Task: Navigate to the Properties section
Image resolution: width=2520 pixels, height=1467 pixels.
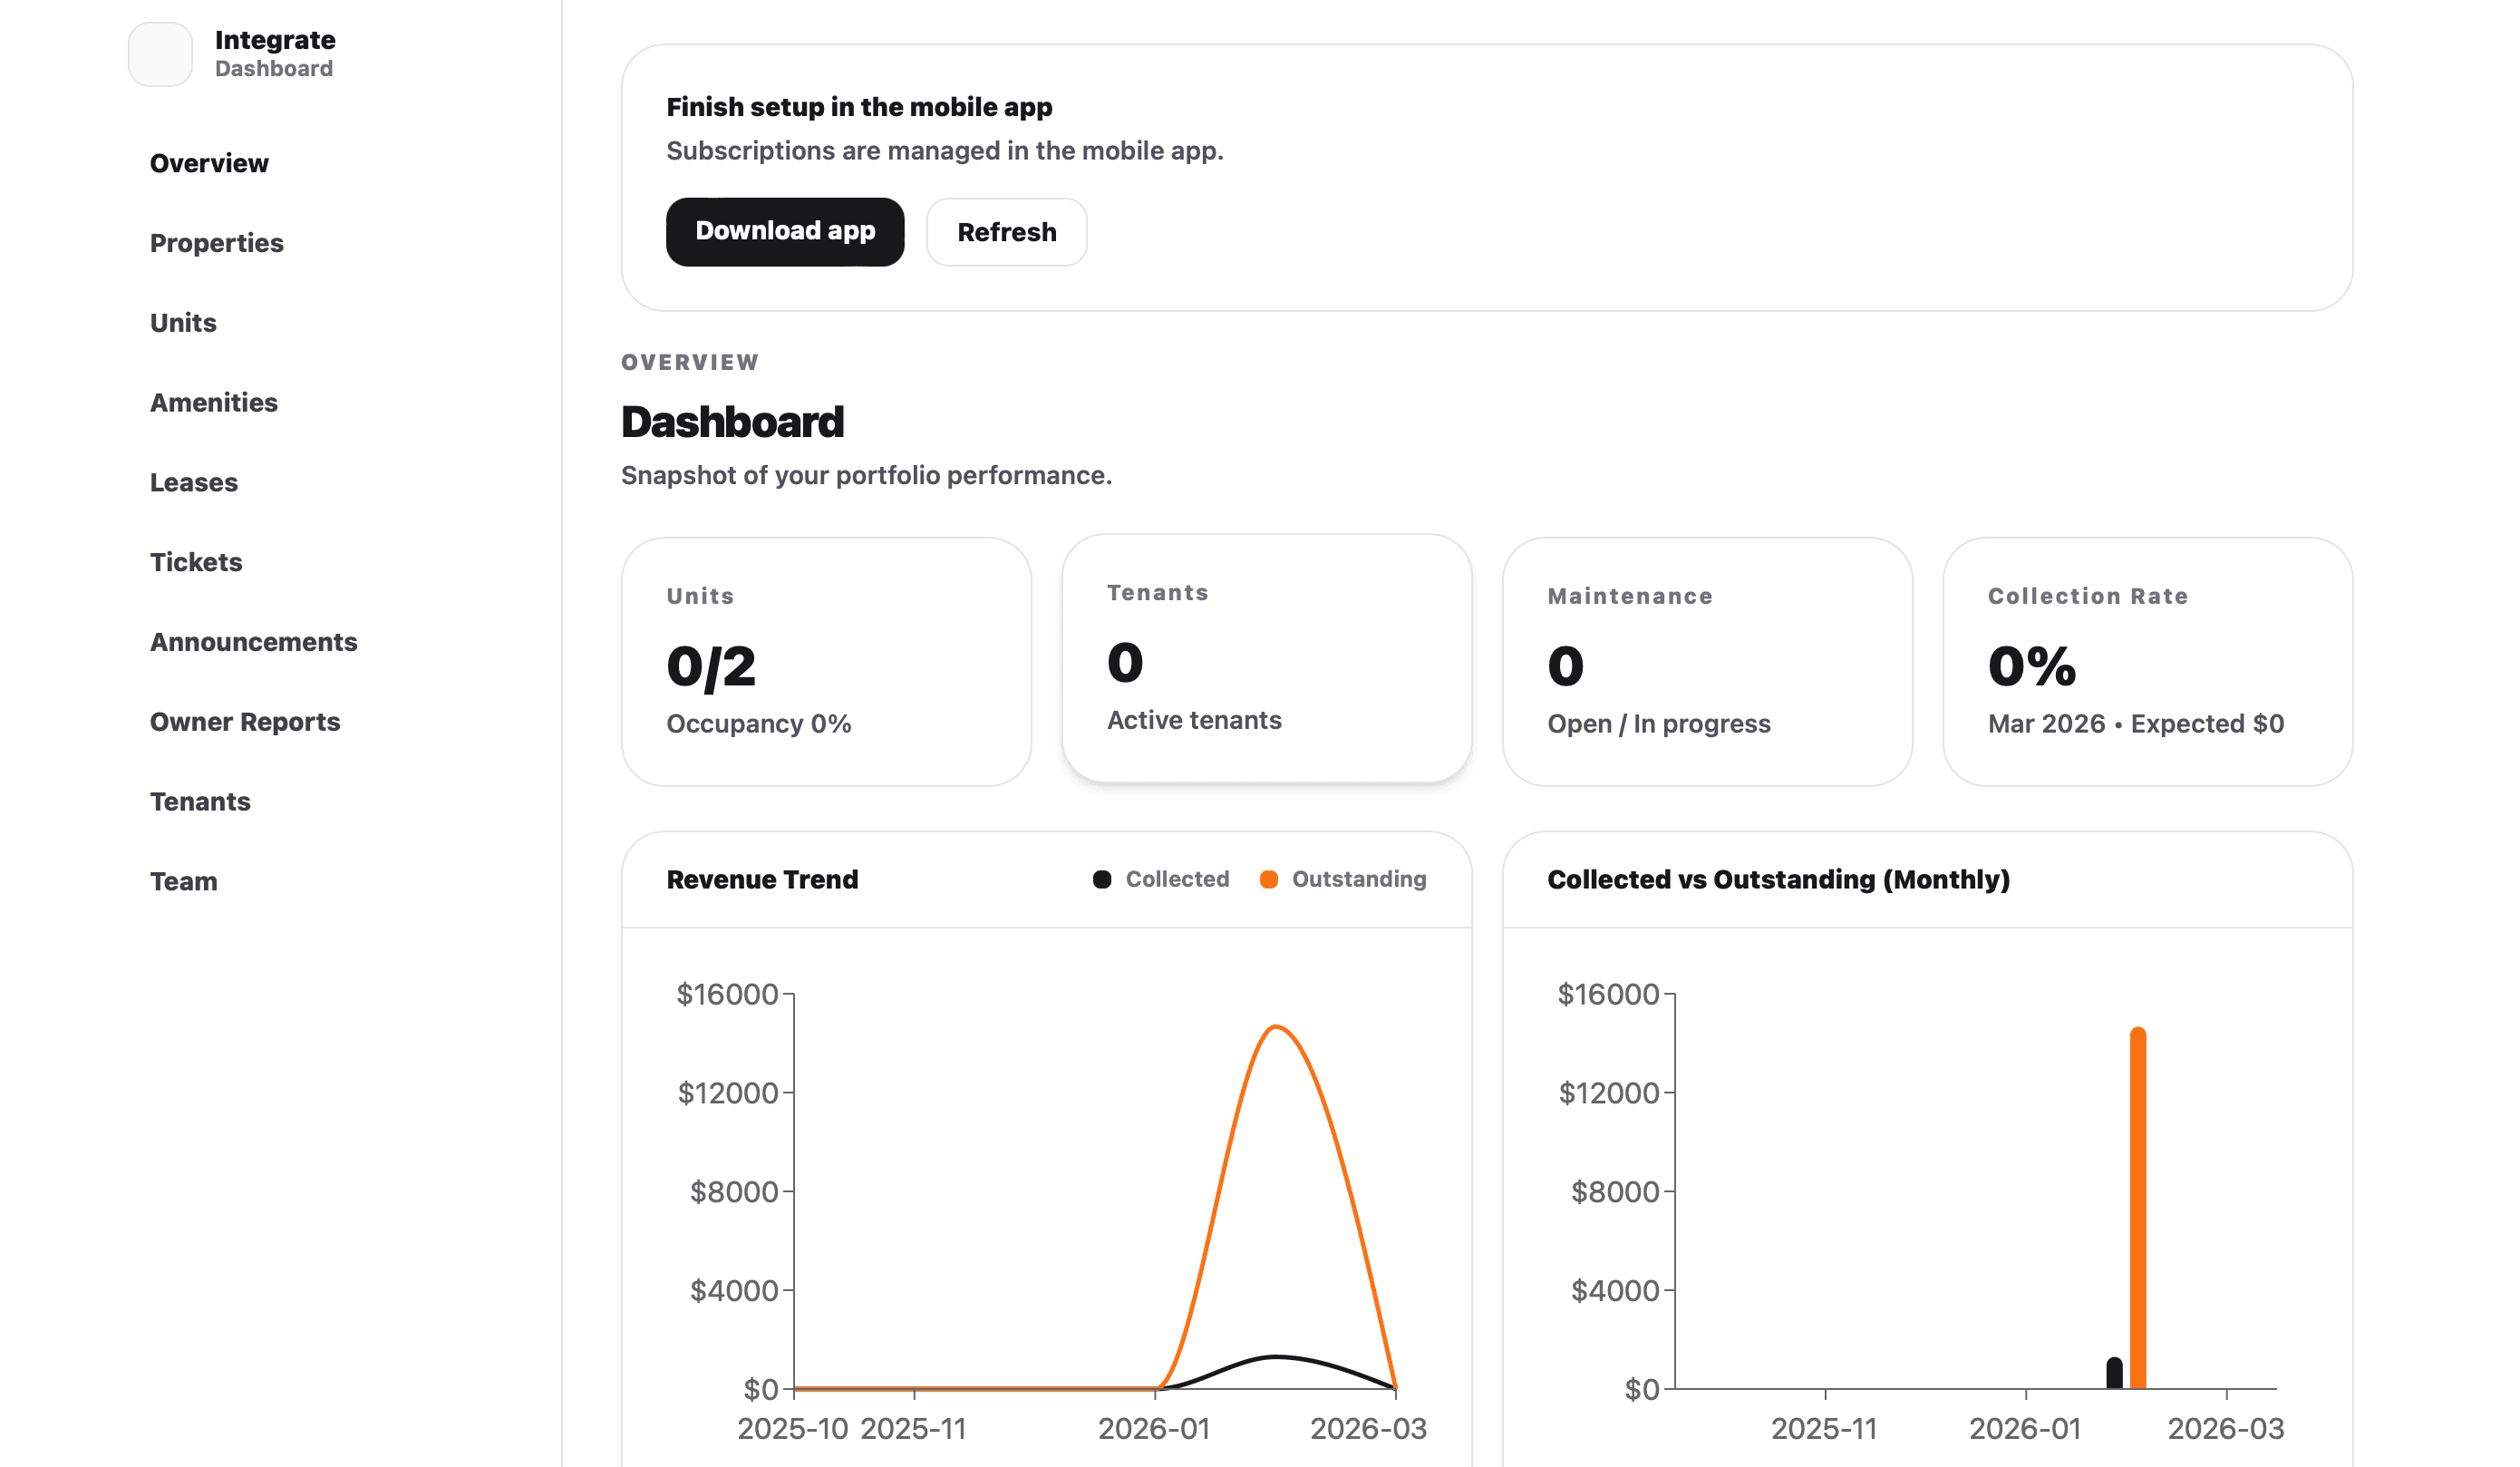Action: point(216,242)
